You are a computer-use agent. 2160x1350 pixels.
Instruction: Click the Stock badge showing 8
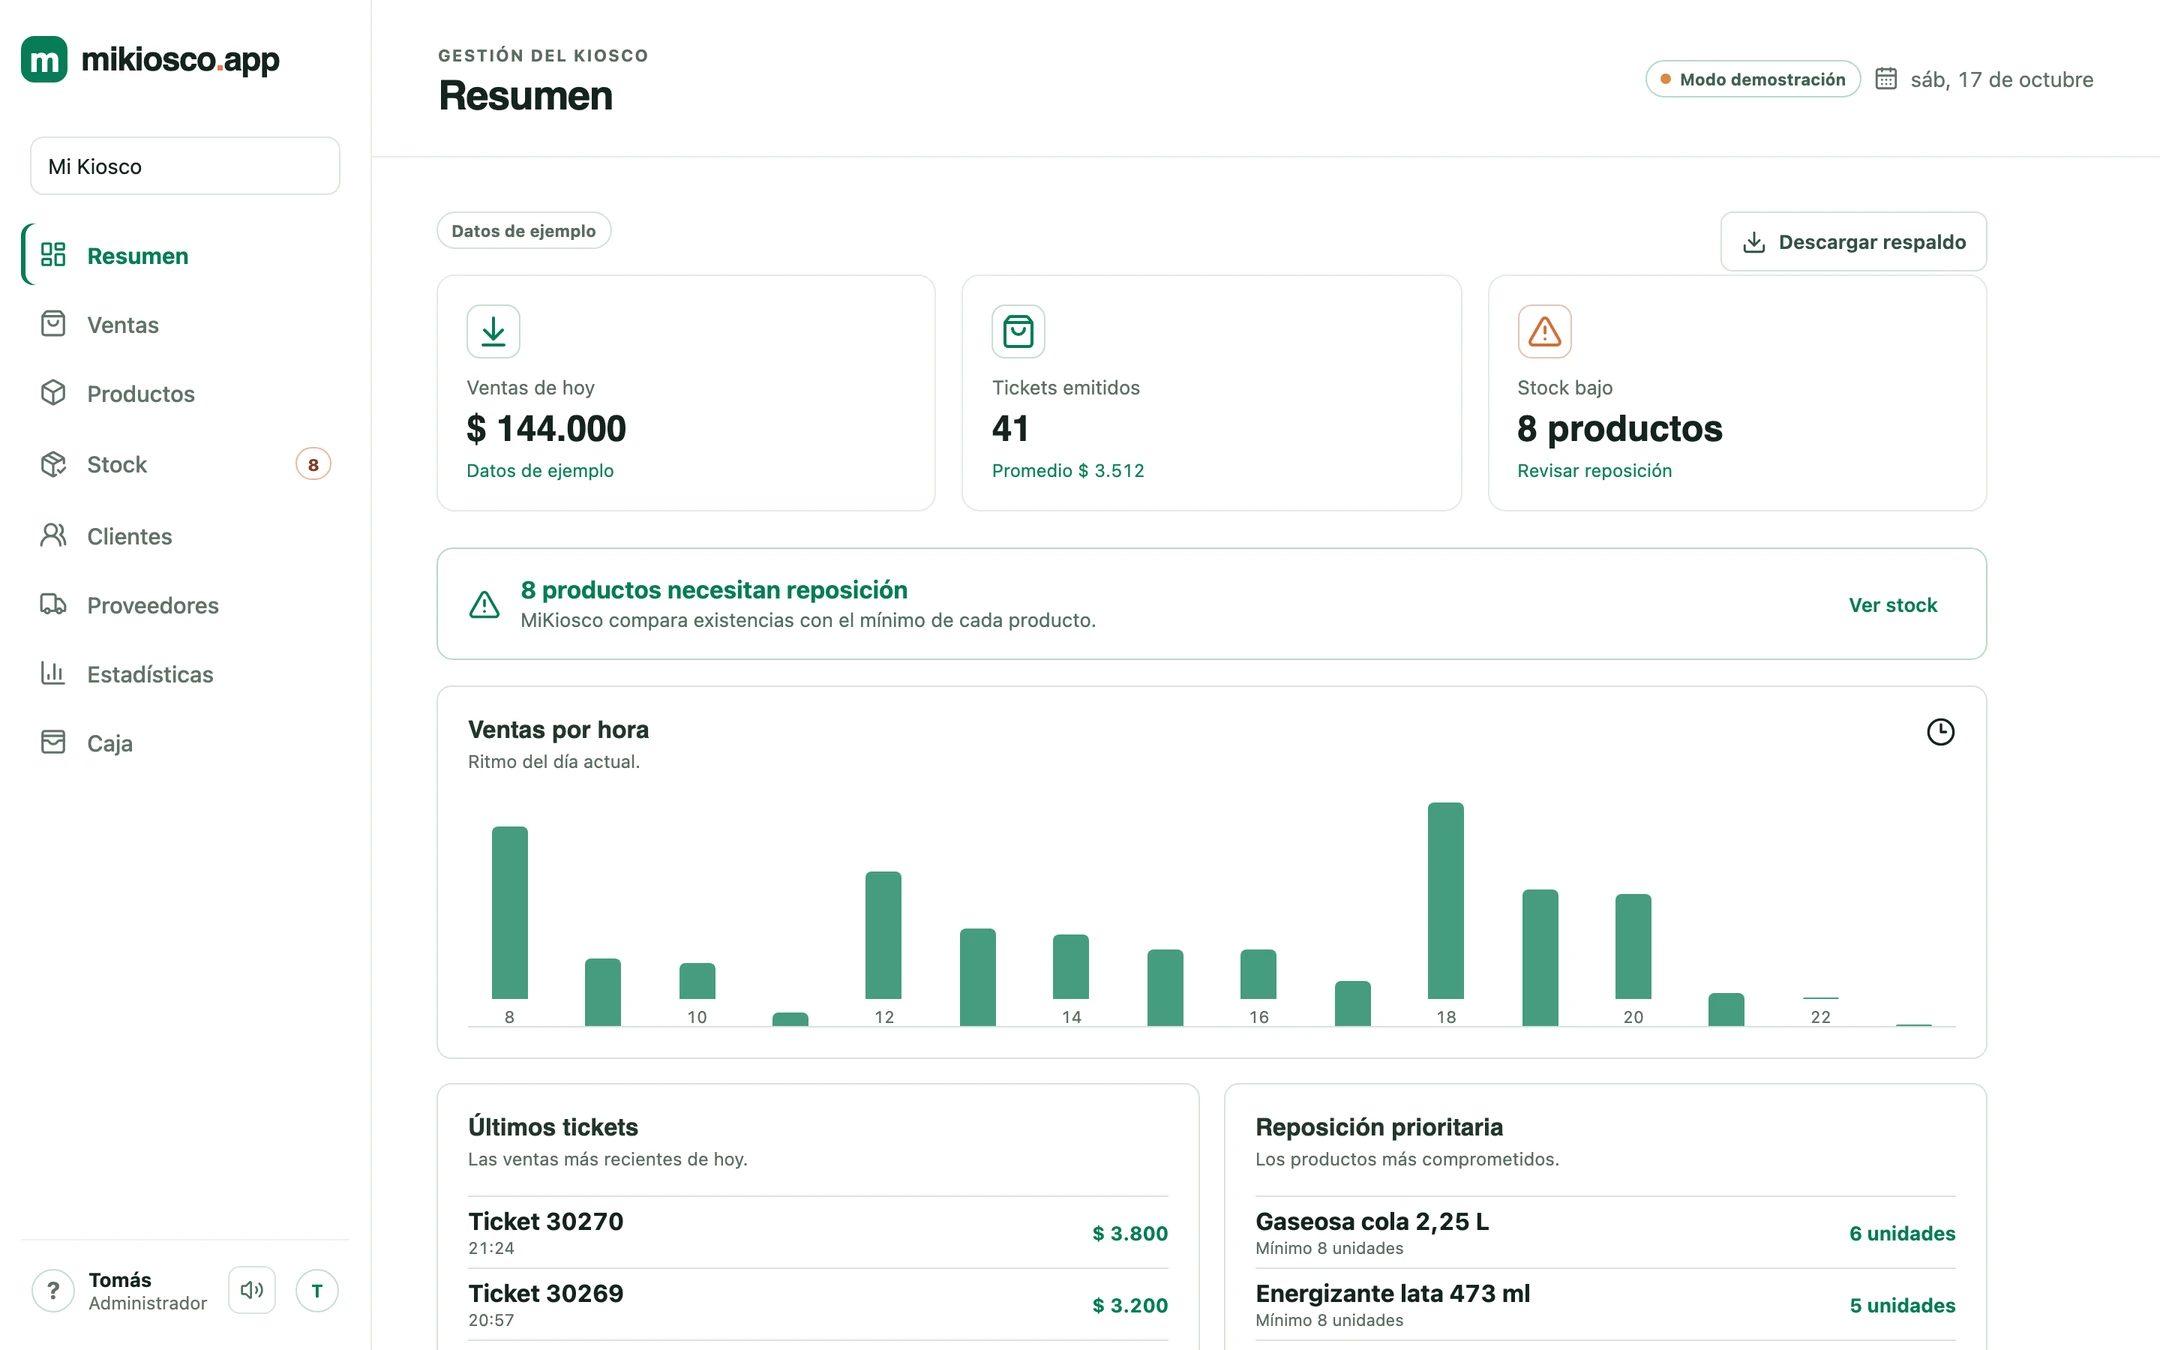pos(313,464)
